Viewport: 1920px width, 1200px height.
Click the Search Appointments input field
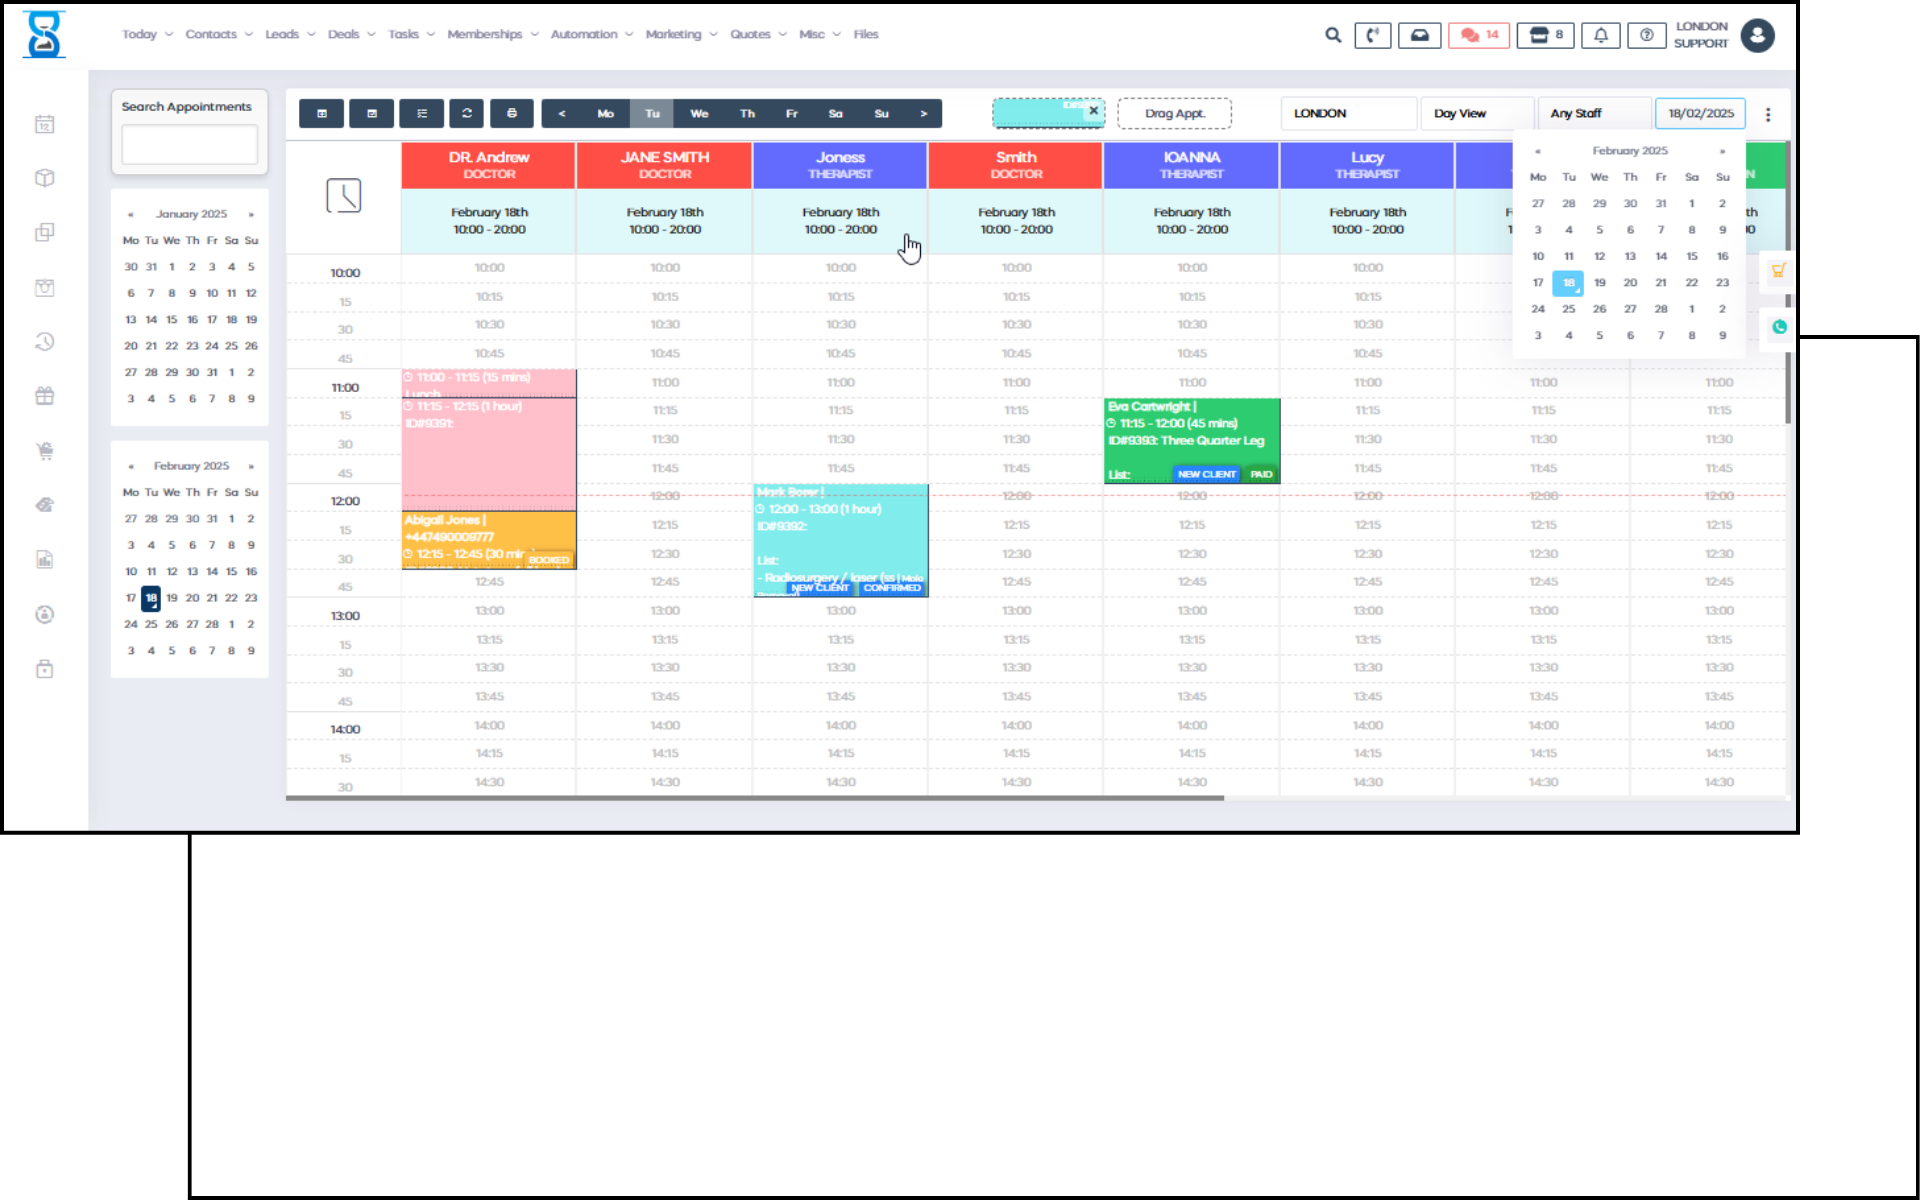pos(189,145)
